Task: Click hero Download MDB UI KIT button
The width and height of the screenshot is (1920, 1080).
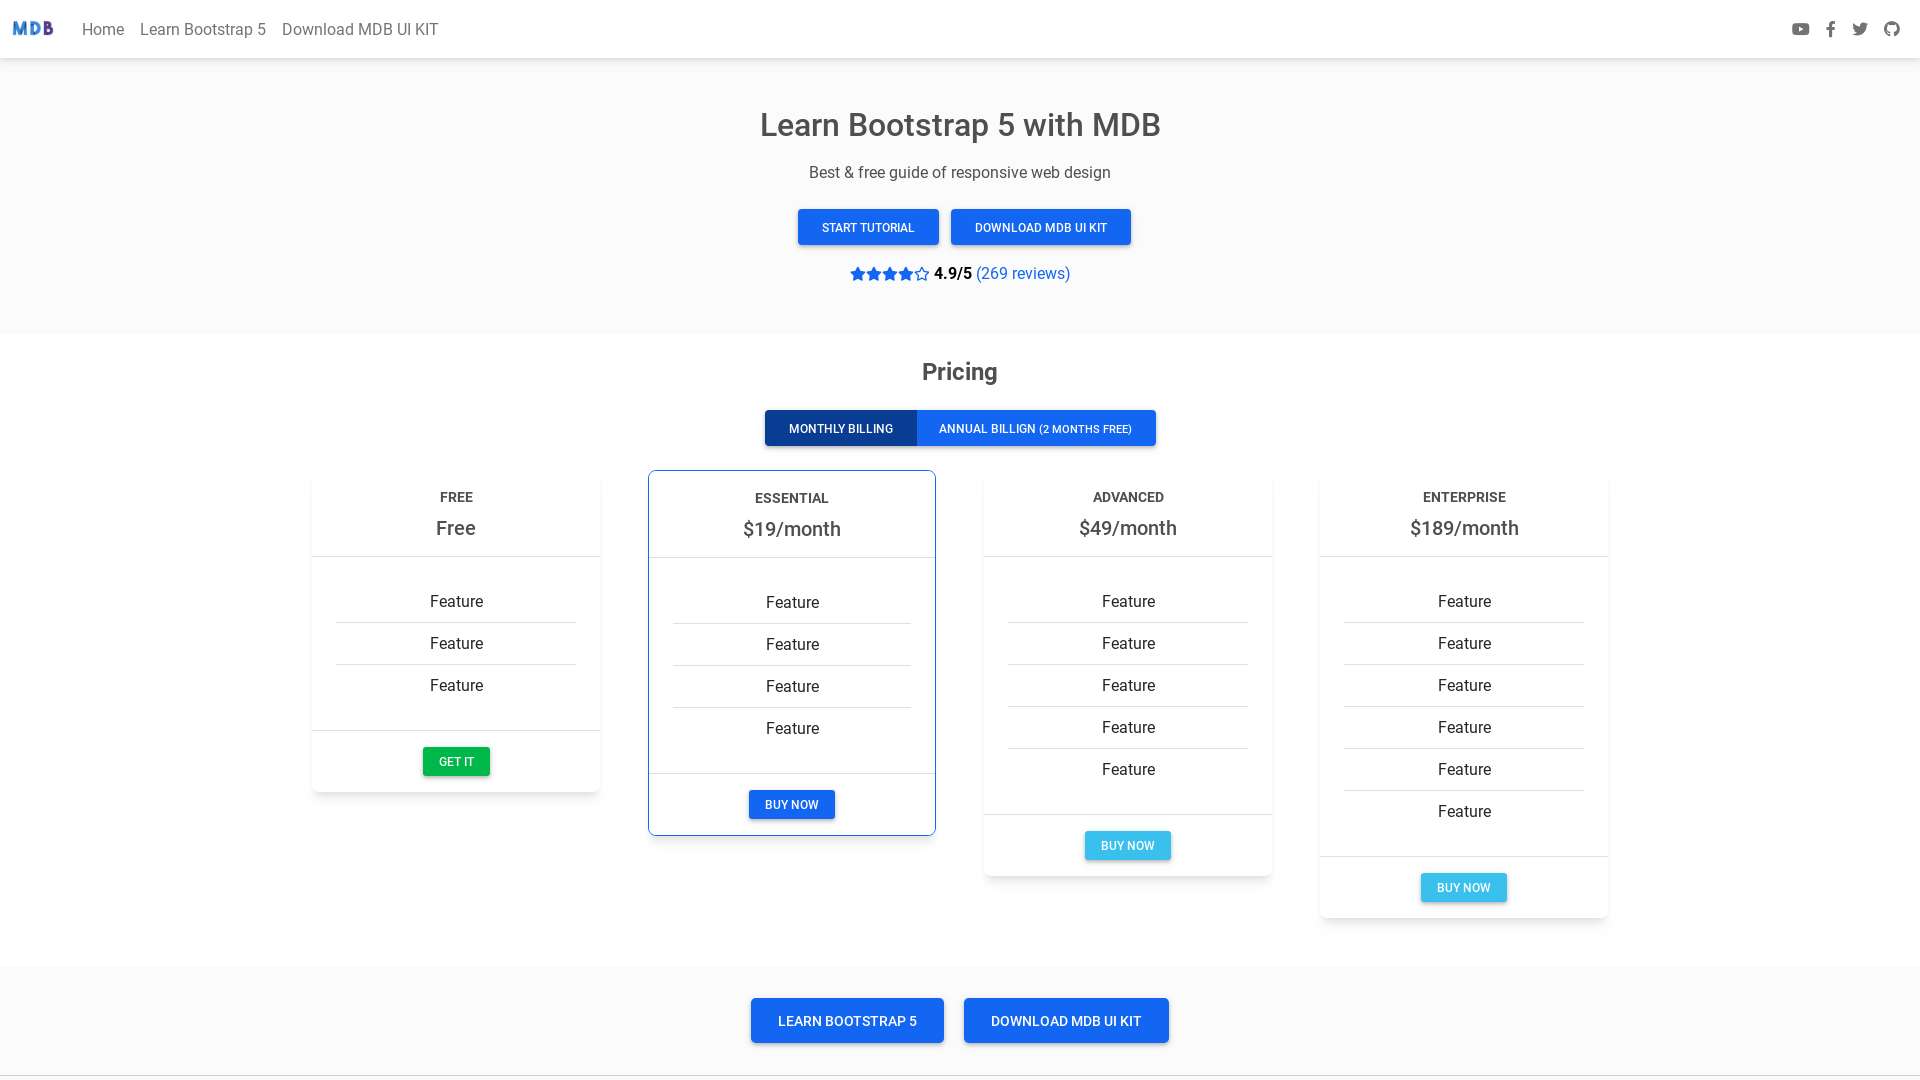Action: (1041, 227)
